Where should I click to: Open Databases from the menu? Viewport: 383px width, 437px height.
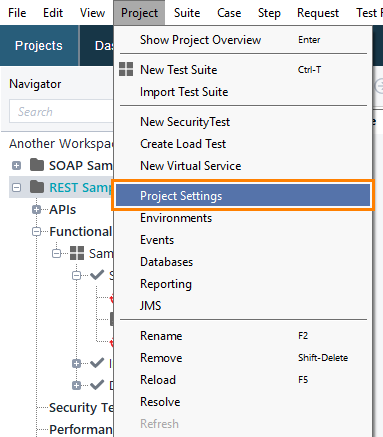pos(243,262)
